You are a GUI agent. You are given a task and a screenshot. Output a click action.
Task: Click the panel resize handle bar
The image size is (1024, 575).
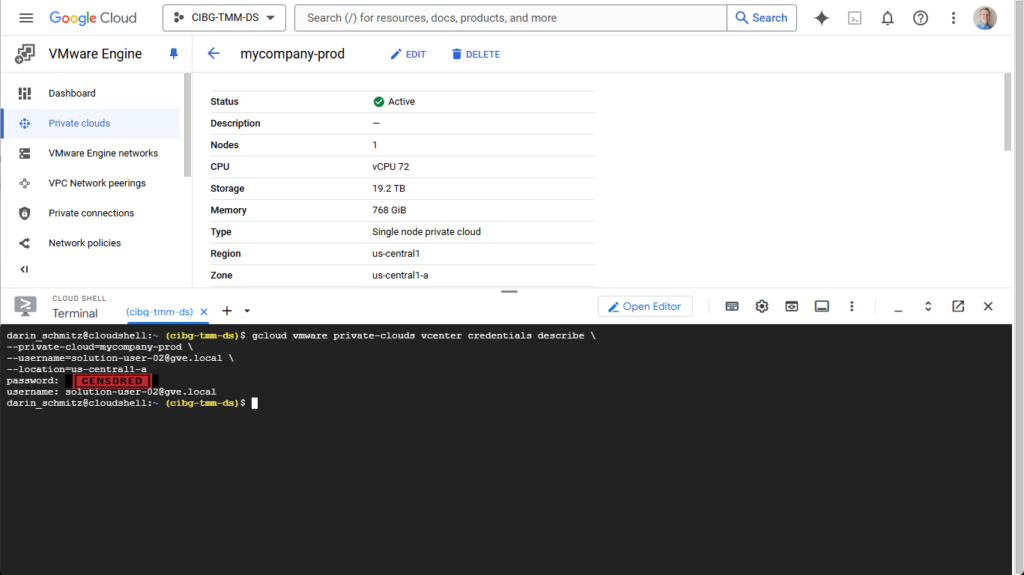509,291
